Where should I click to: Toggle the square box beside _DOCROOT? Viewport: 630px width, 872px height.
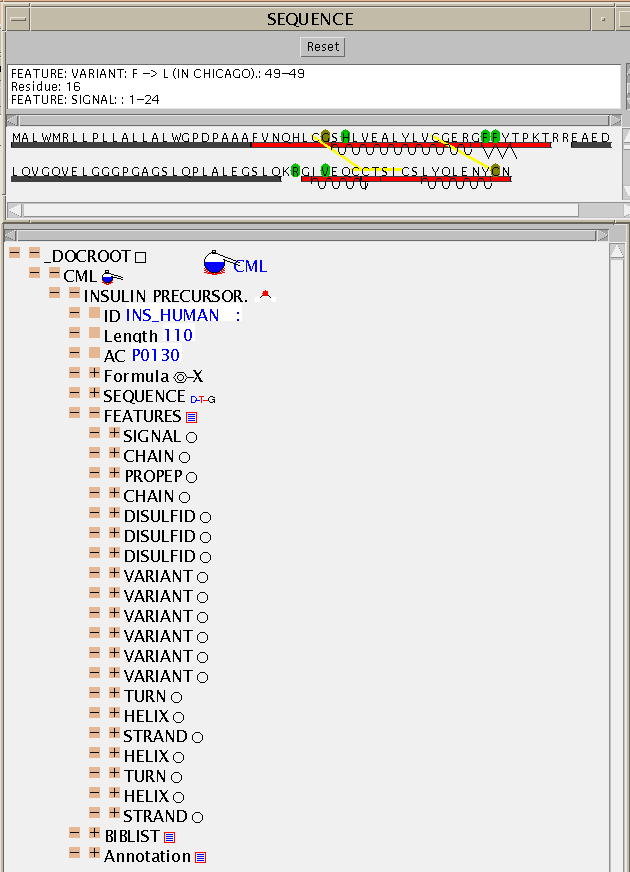point(141,257)
